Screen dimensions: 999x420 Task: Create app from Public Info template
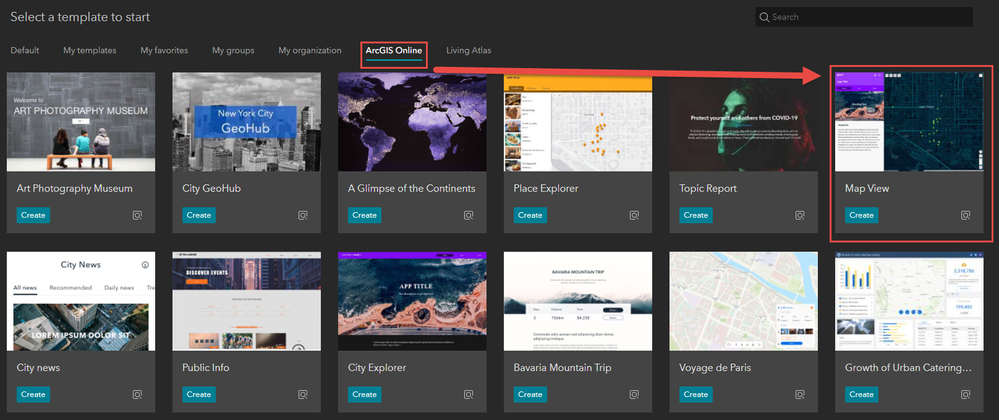tap(199, 395)
